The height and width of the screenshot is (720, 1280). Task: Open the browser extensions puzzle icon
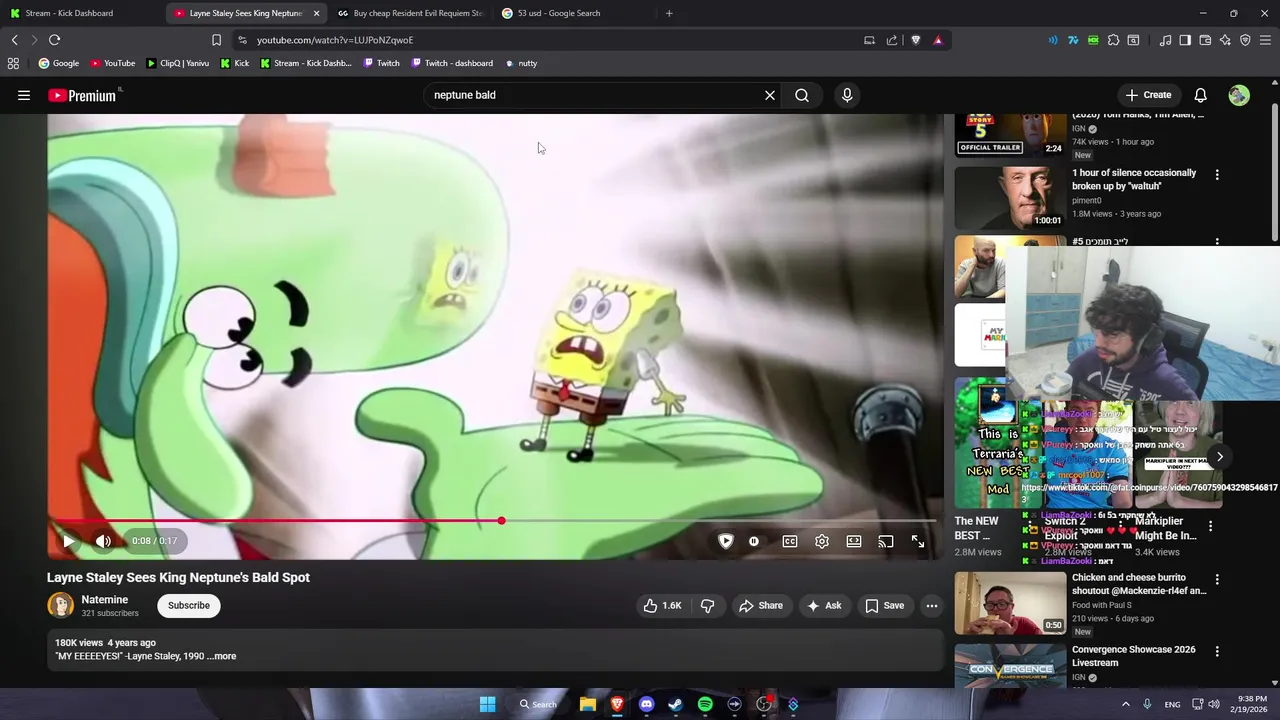click(x=1113, y=40)
